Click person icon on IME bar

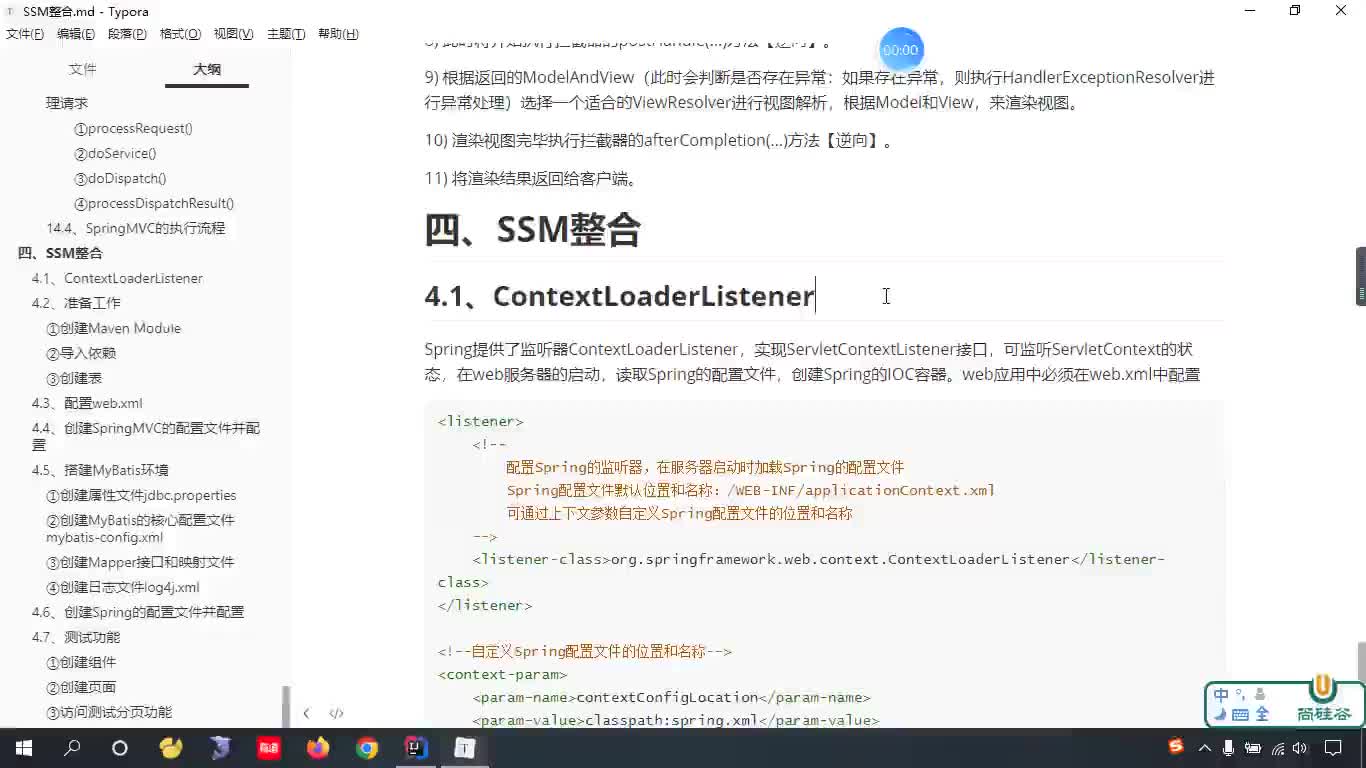point(1260,694)
